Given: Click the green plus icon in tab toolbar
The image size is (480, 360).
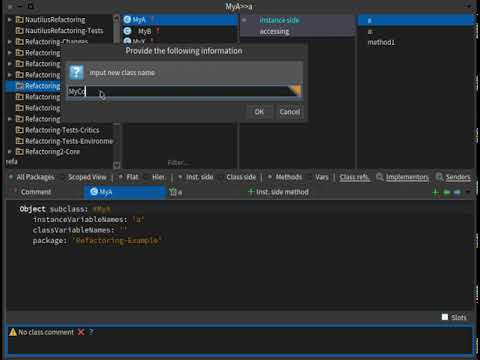Looking at the screenshot, I should [x=435, y=192].
